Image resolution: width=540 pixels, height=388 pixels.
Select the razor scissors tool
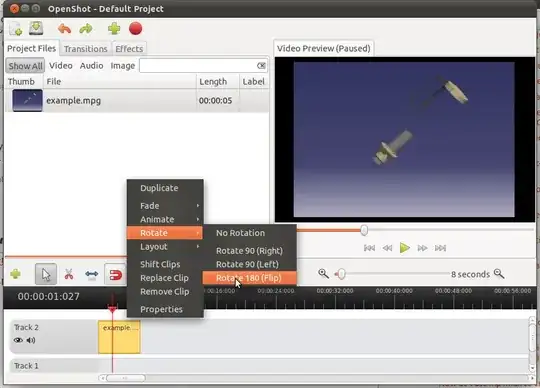(x=69, y=274)
